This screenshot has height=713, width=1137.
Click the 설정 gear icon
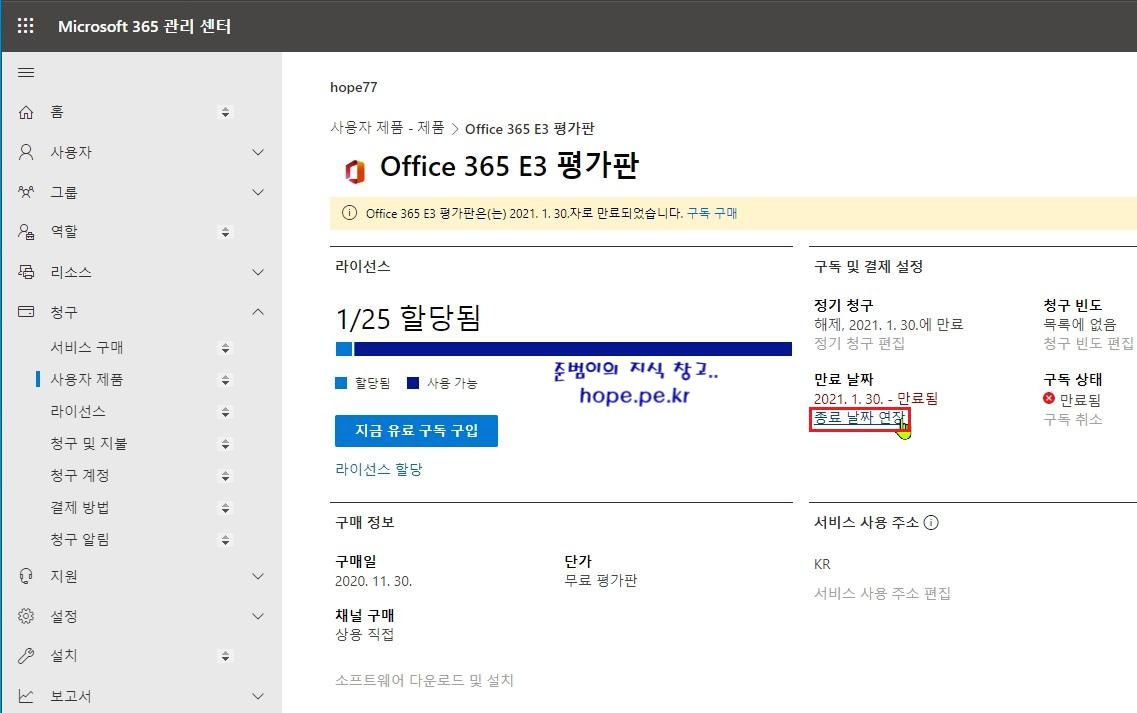click(x=26, y=616)
